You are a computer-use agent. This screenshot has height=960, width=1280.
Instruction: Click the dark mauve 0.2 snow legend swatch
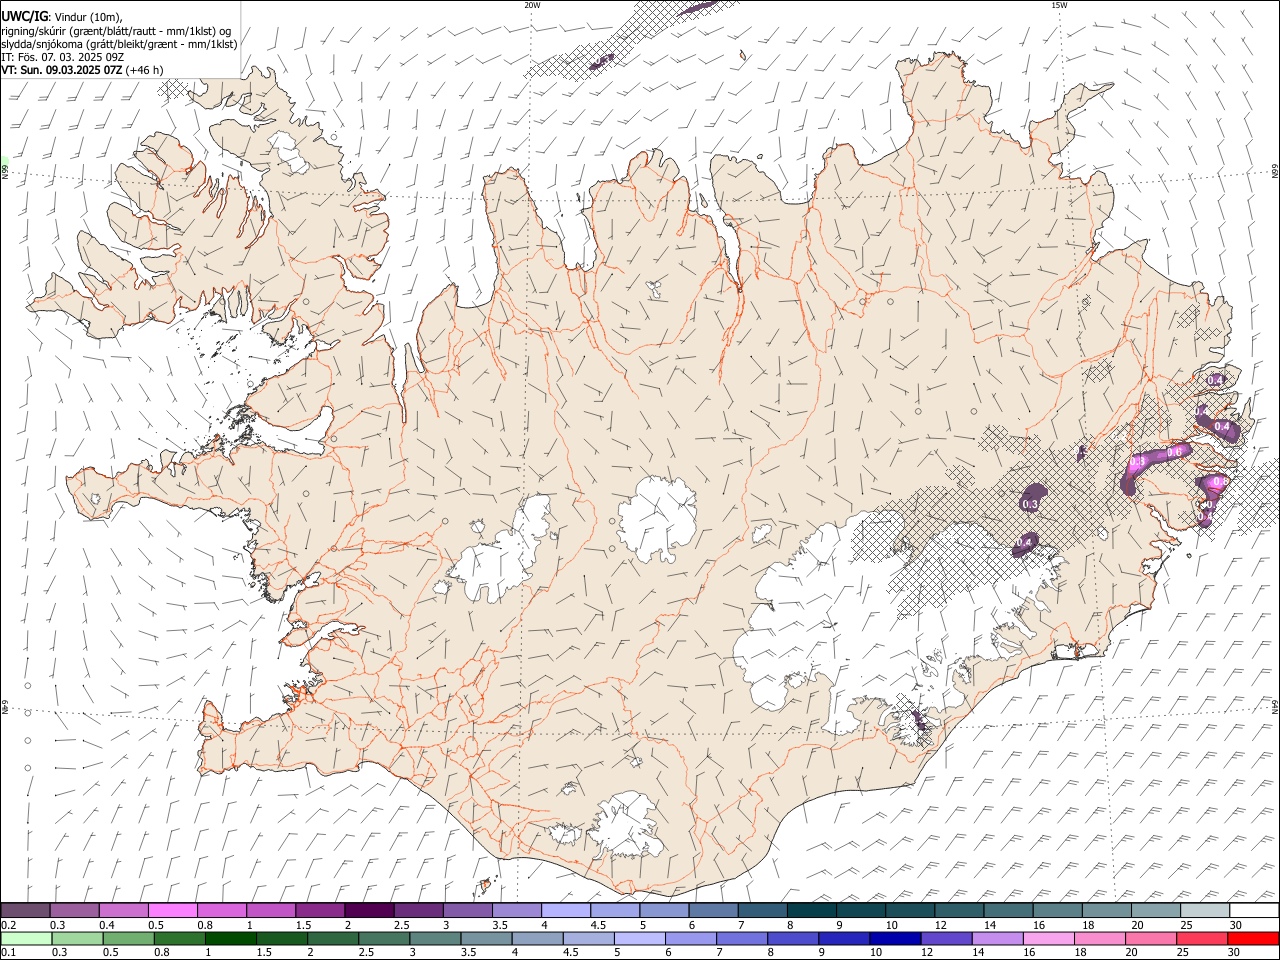pyautogui.click(x=25, y=910)
